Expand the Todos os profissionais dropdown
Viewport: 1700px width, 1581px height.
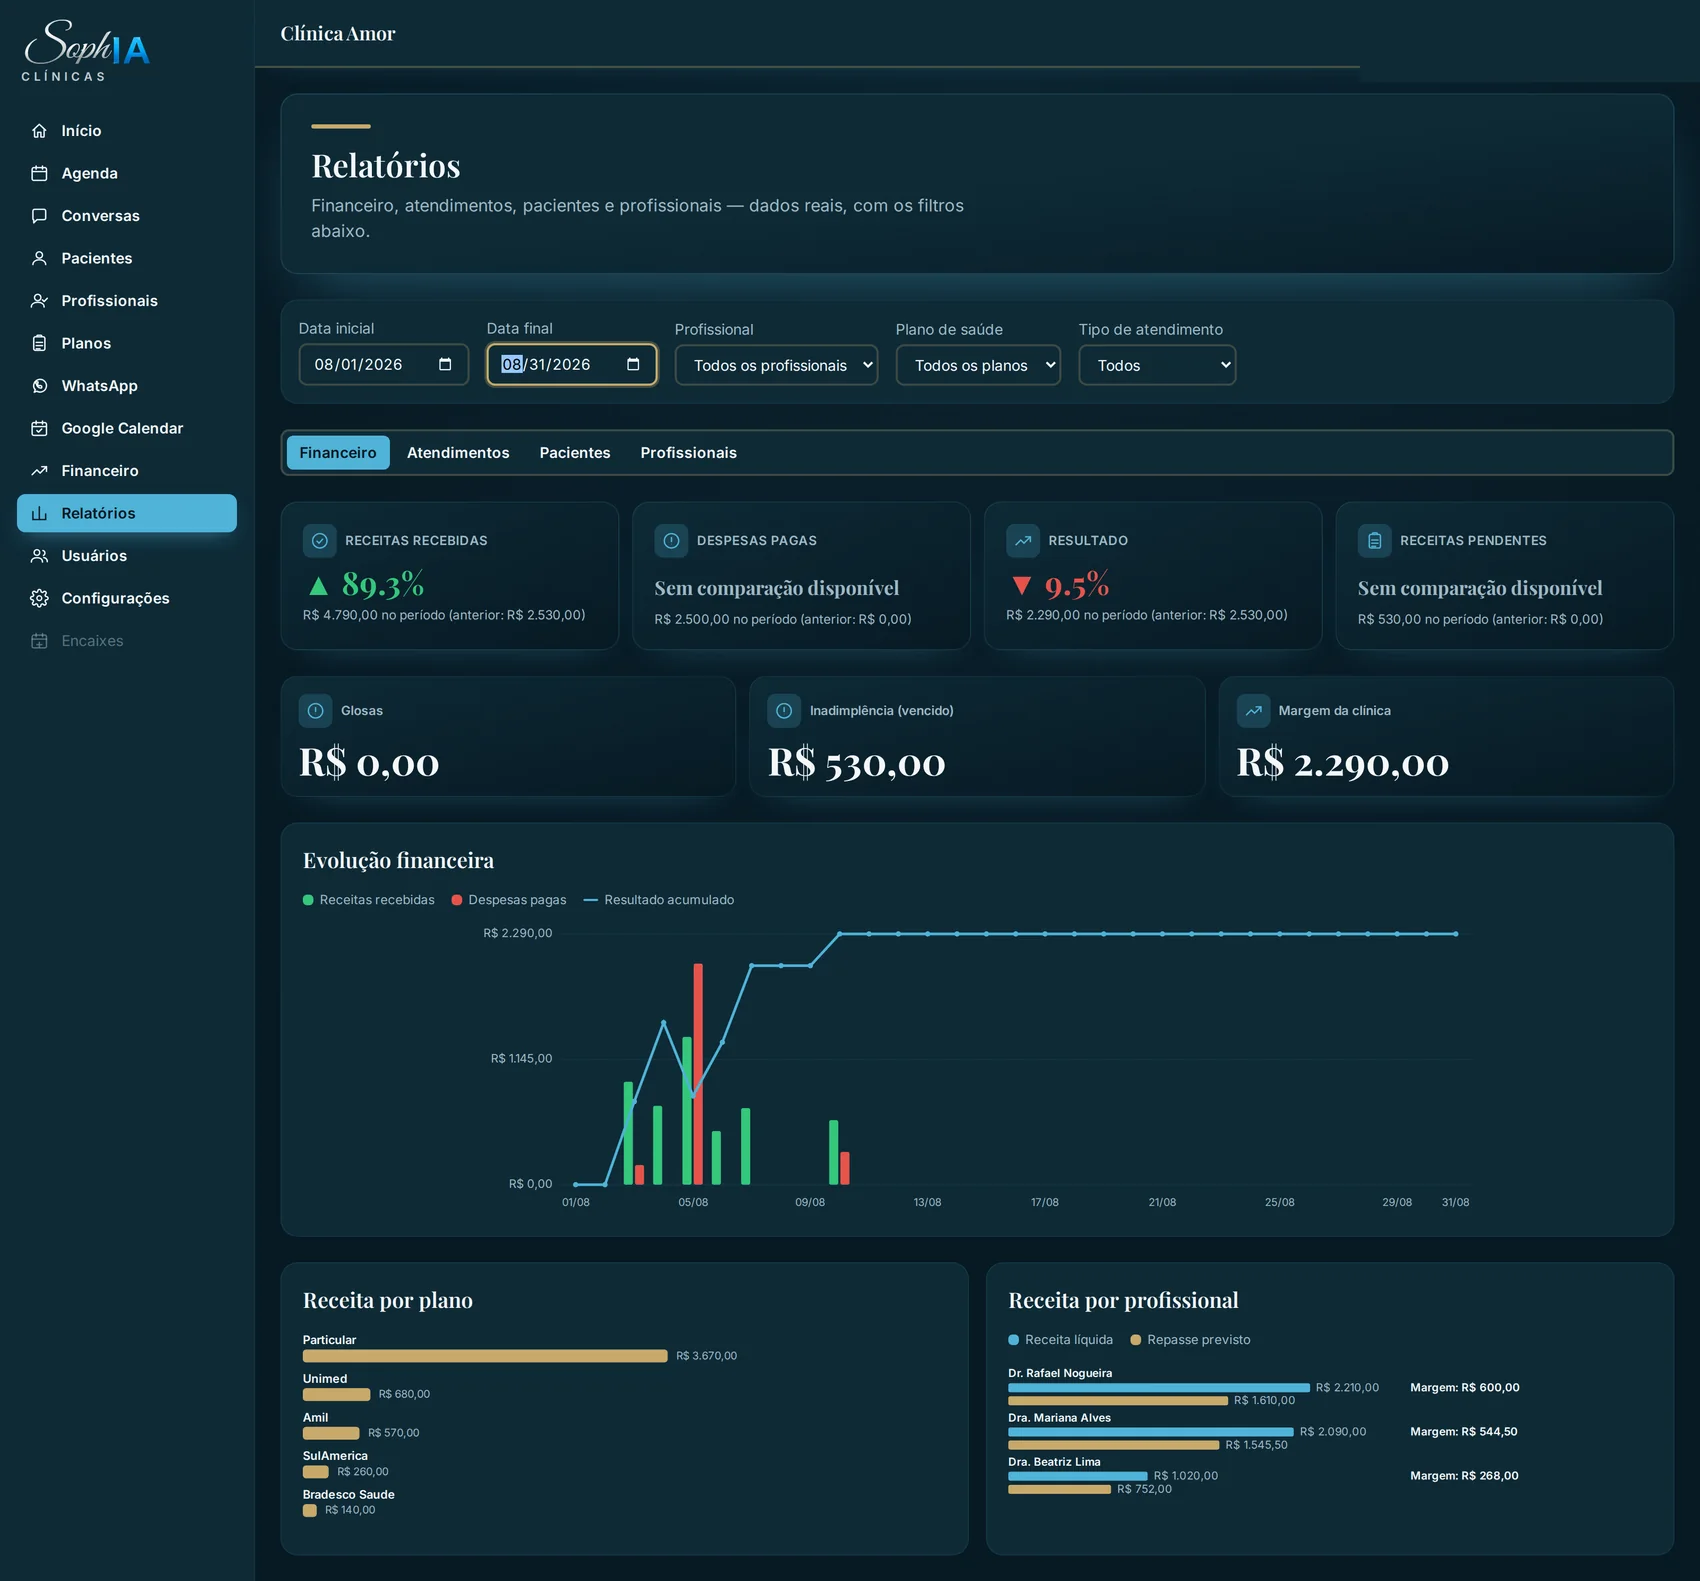point(777,365)
